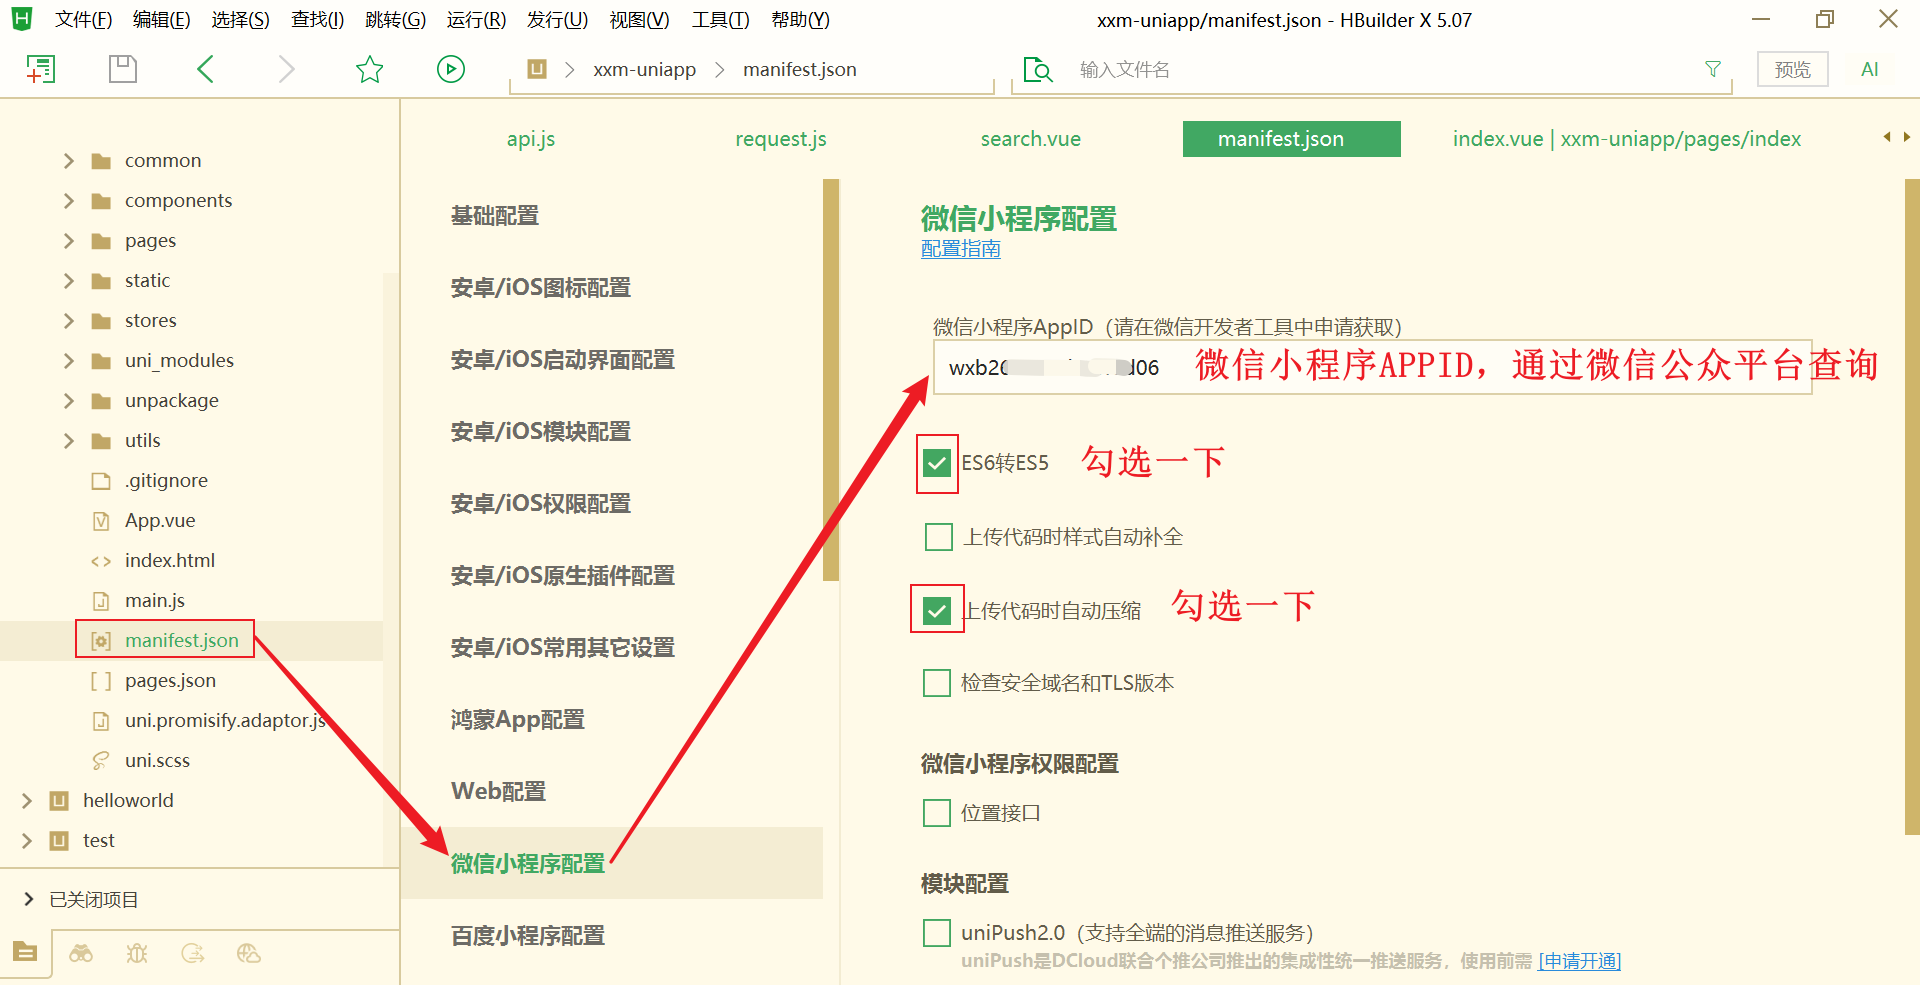Viewport: 1920px width, 985px height.
Task: Click the helloworld project icon
Action: click(x=59, y=801)
